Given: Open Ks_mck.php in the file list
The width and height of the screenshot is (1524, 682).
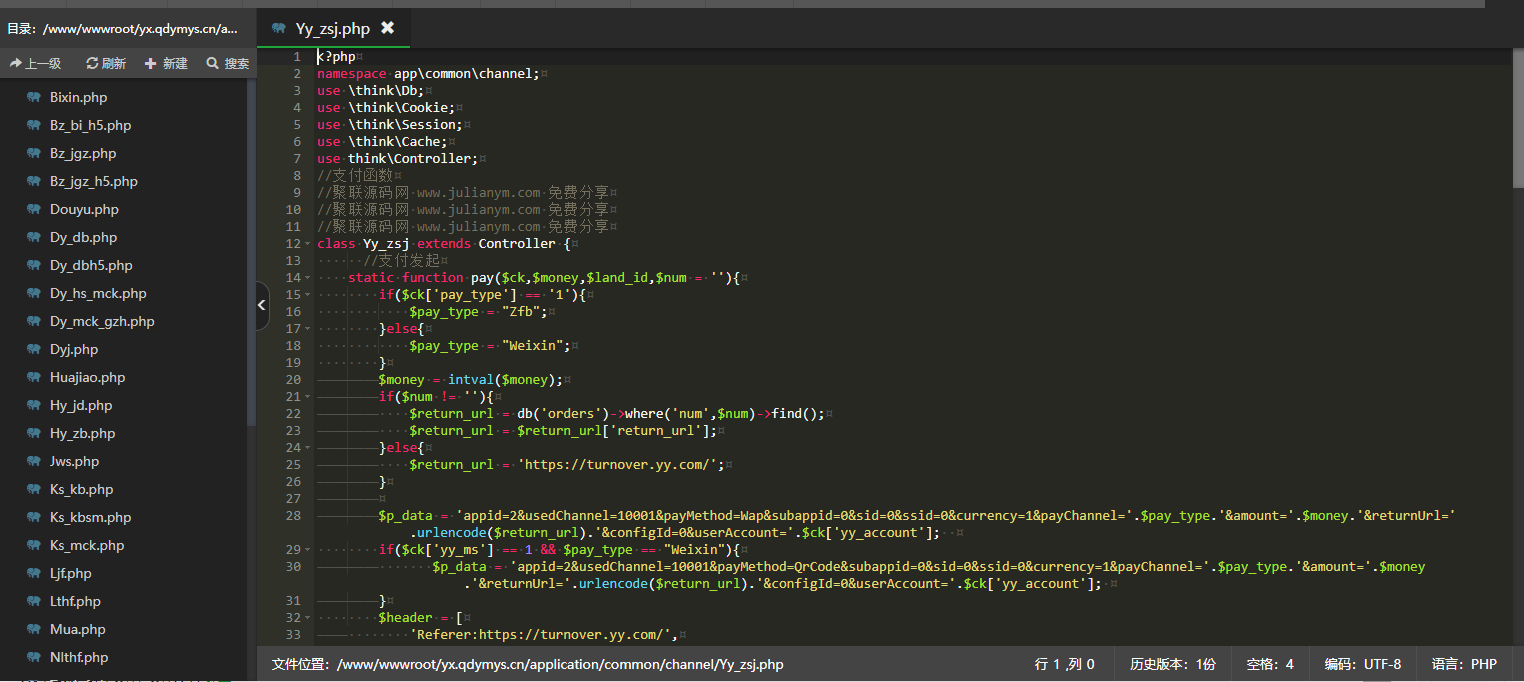Looking at the screenshot, I should pyautogui.click(x=87, y=545).
